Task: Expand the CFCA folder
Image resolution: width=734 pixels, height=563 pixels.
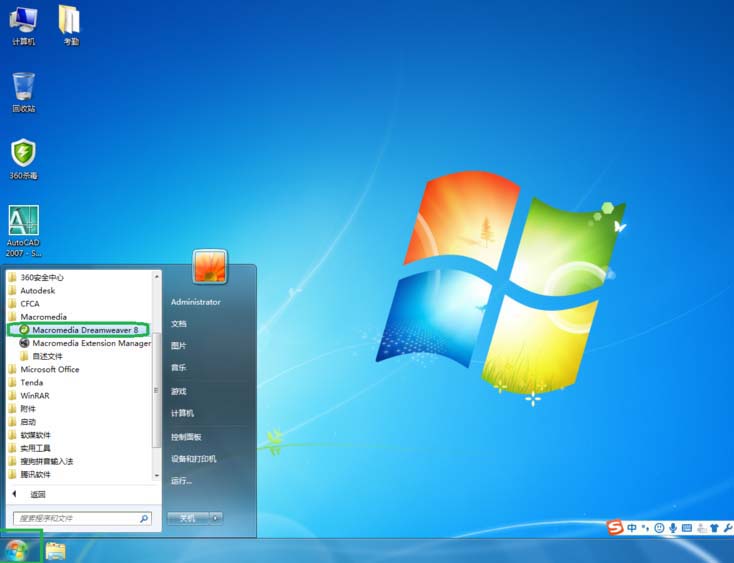Action: (24, 304)
